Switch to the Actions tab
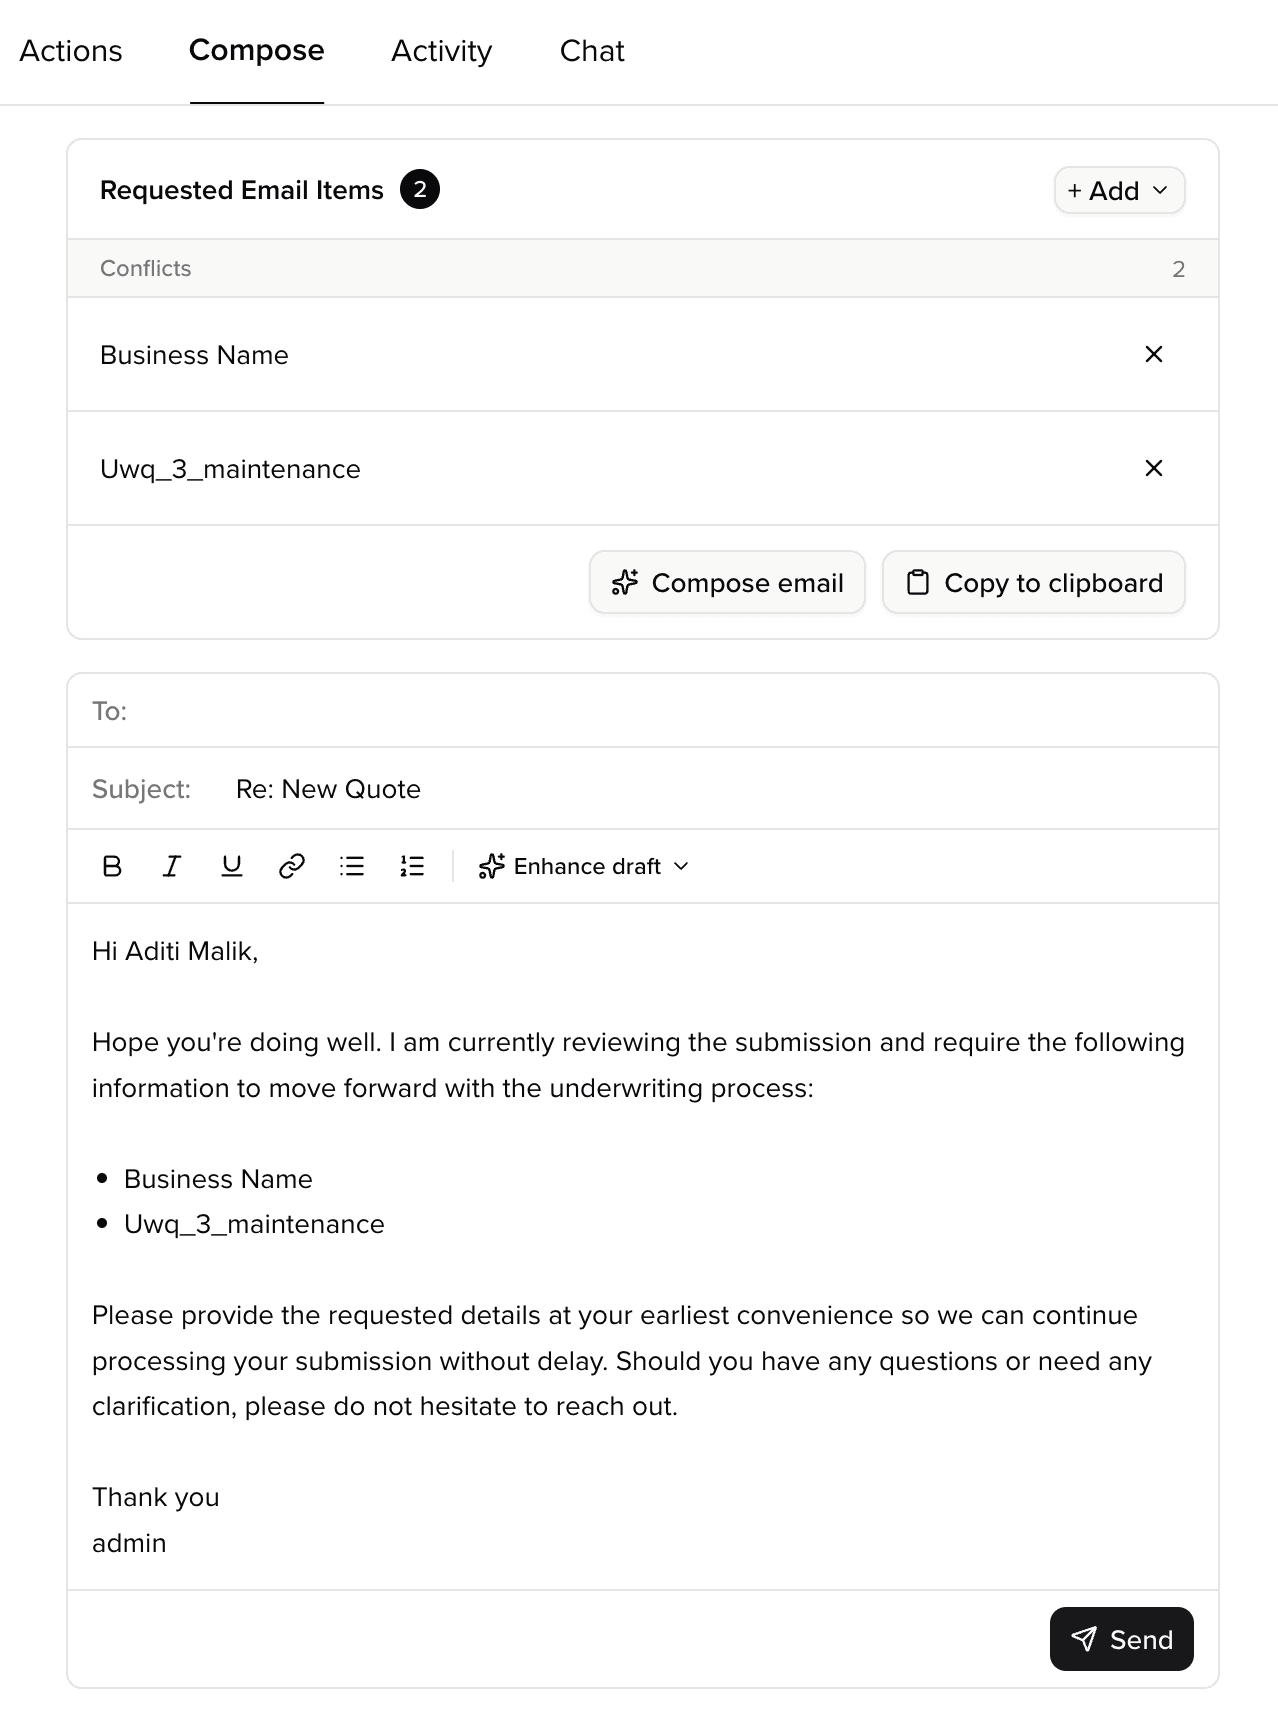The image size is (1278, 1722). click(71, 51)
